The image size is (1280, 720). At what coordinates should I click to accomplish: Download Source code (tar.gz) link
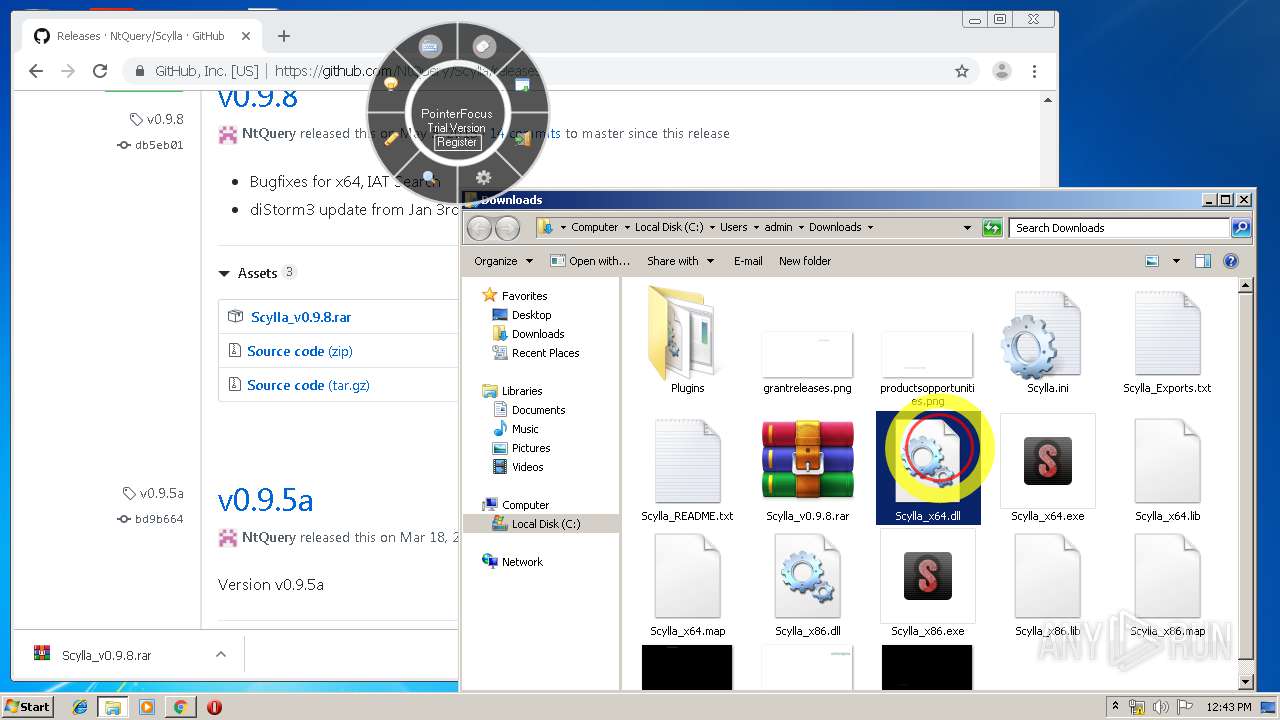point(308,385)
